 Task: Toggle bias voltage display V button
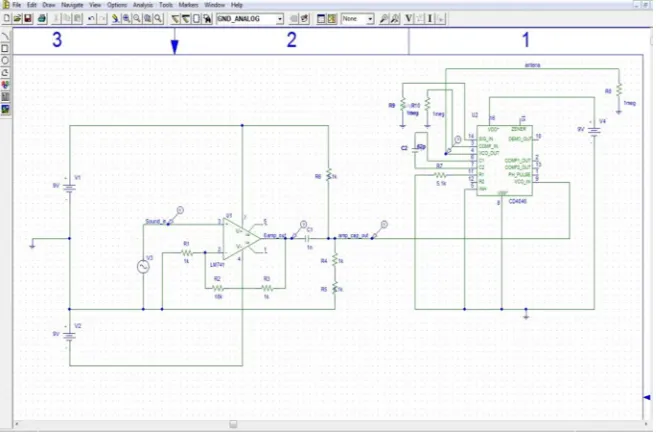pyautogui.click(x=409, y=19)
